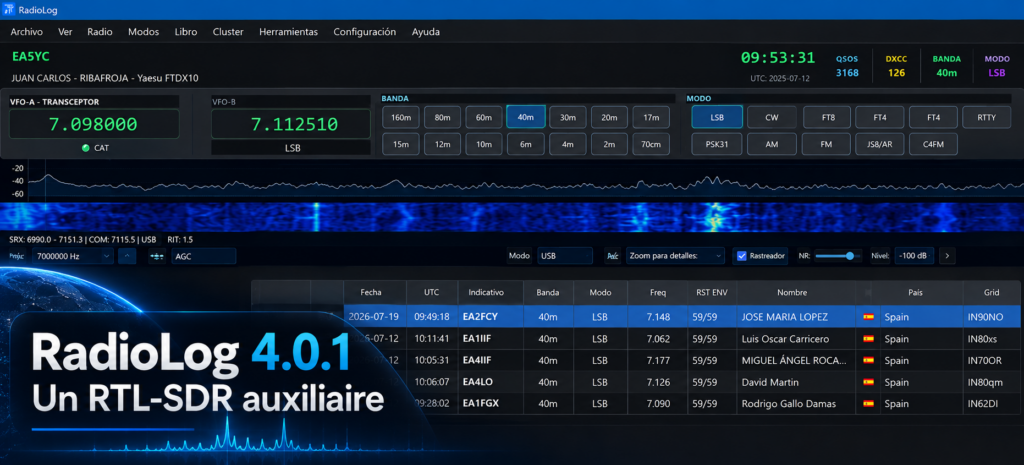The height and width of the screenshot is (465, 1024).
Task: Click the icon left of Zoom para detalles
Action: [x=613, y=256]
